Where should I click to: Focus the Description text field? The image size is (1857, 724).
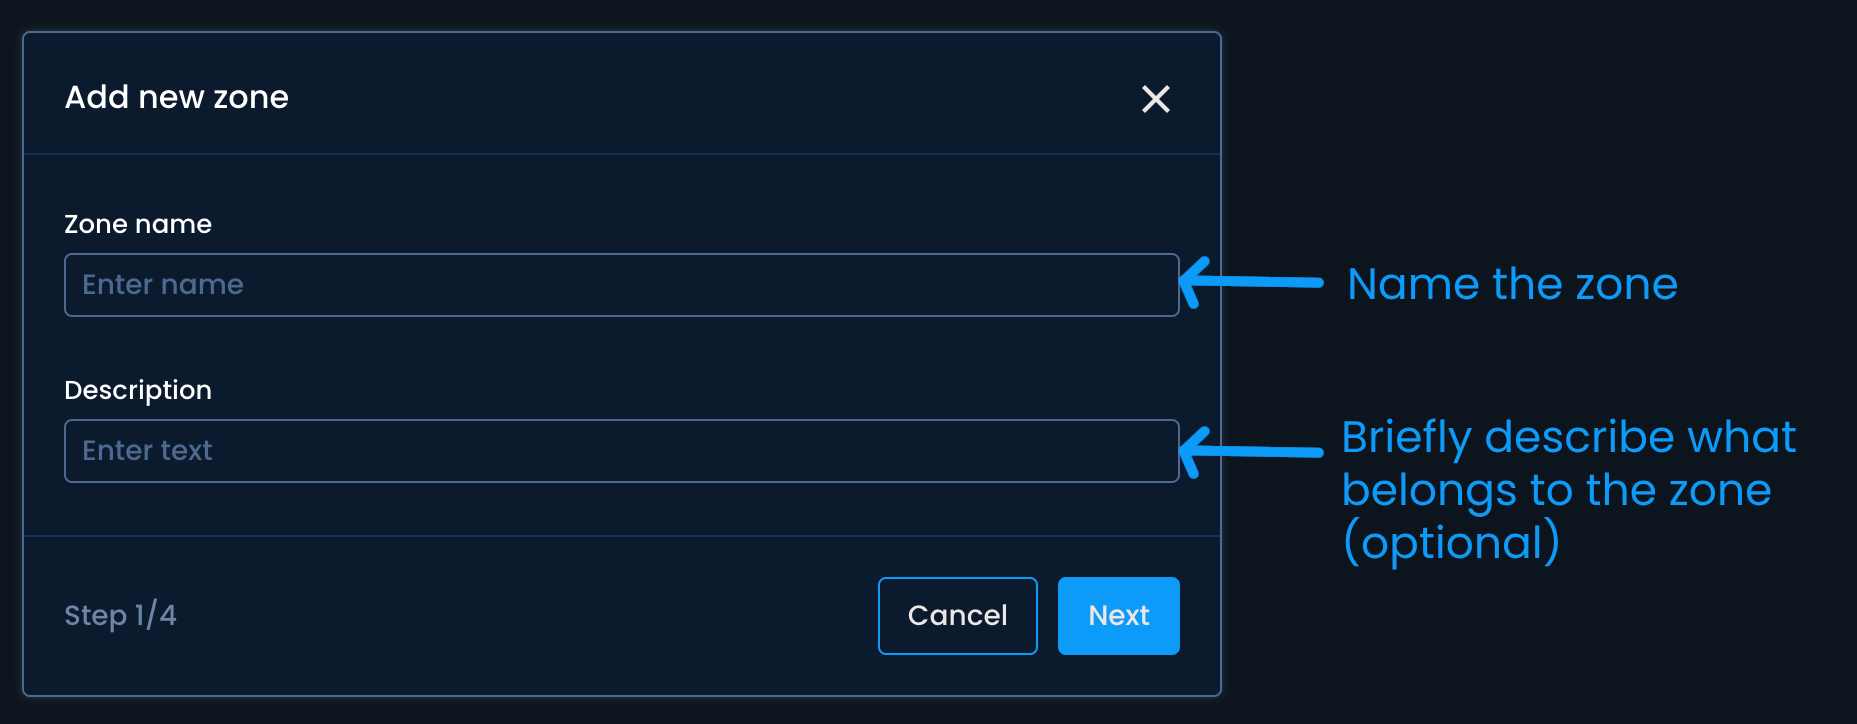620,451
